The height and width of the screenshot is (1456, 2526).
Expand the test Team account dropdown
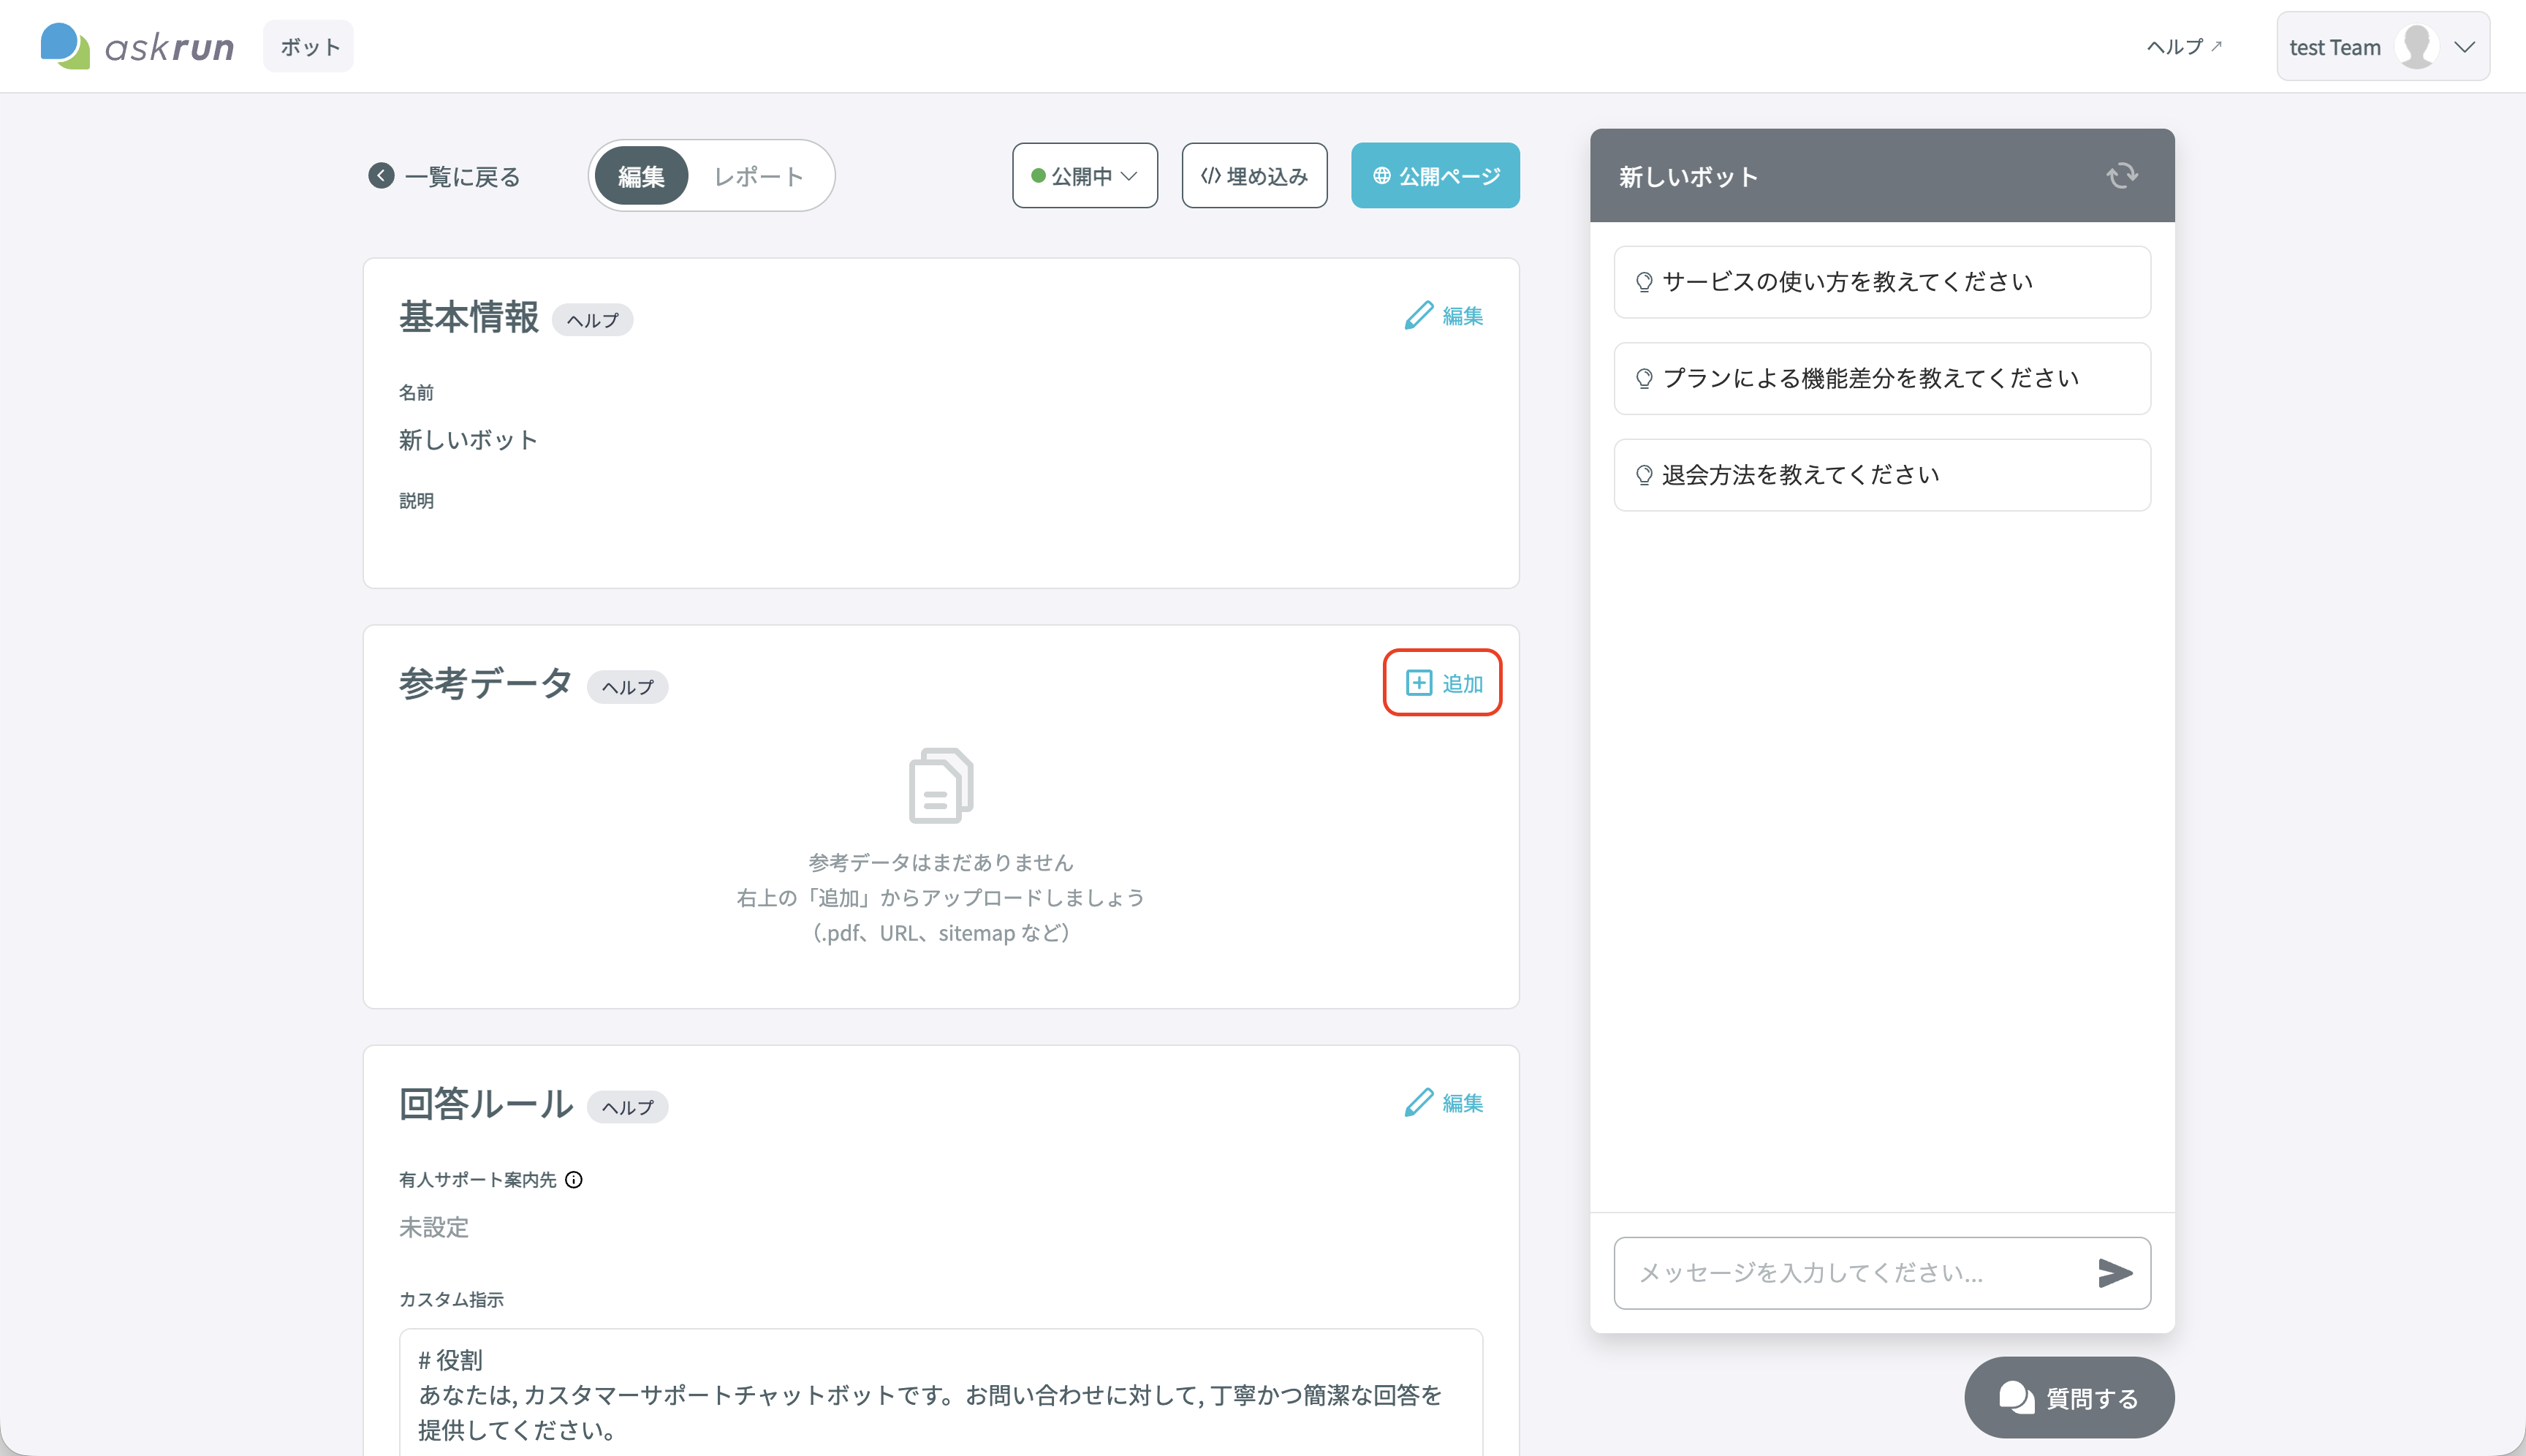(x=2382, y=46)
